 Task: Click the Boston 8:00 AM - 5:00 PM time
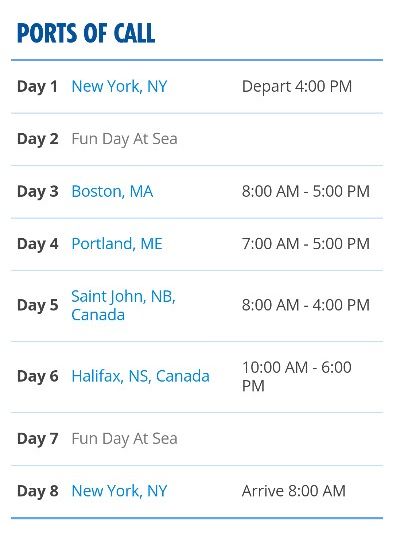[306, 191]
